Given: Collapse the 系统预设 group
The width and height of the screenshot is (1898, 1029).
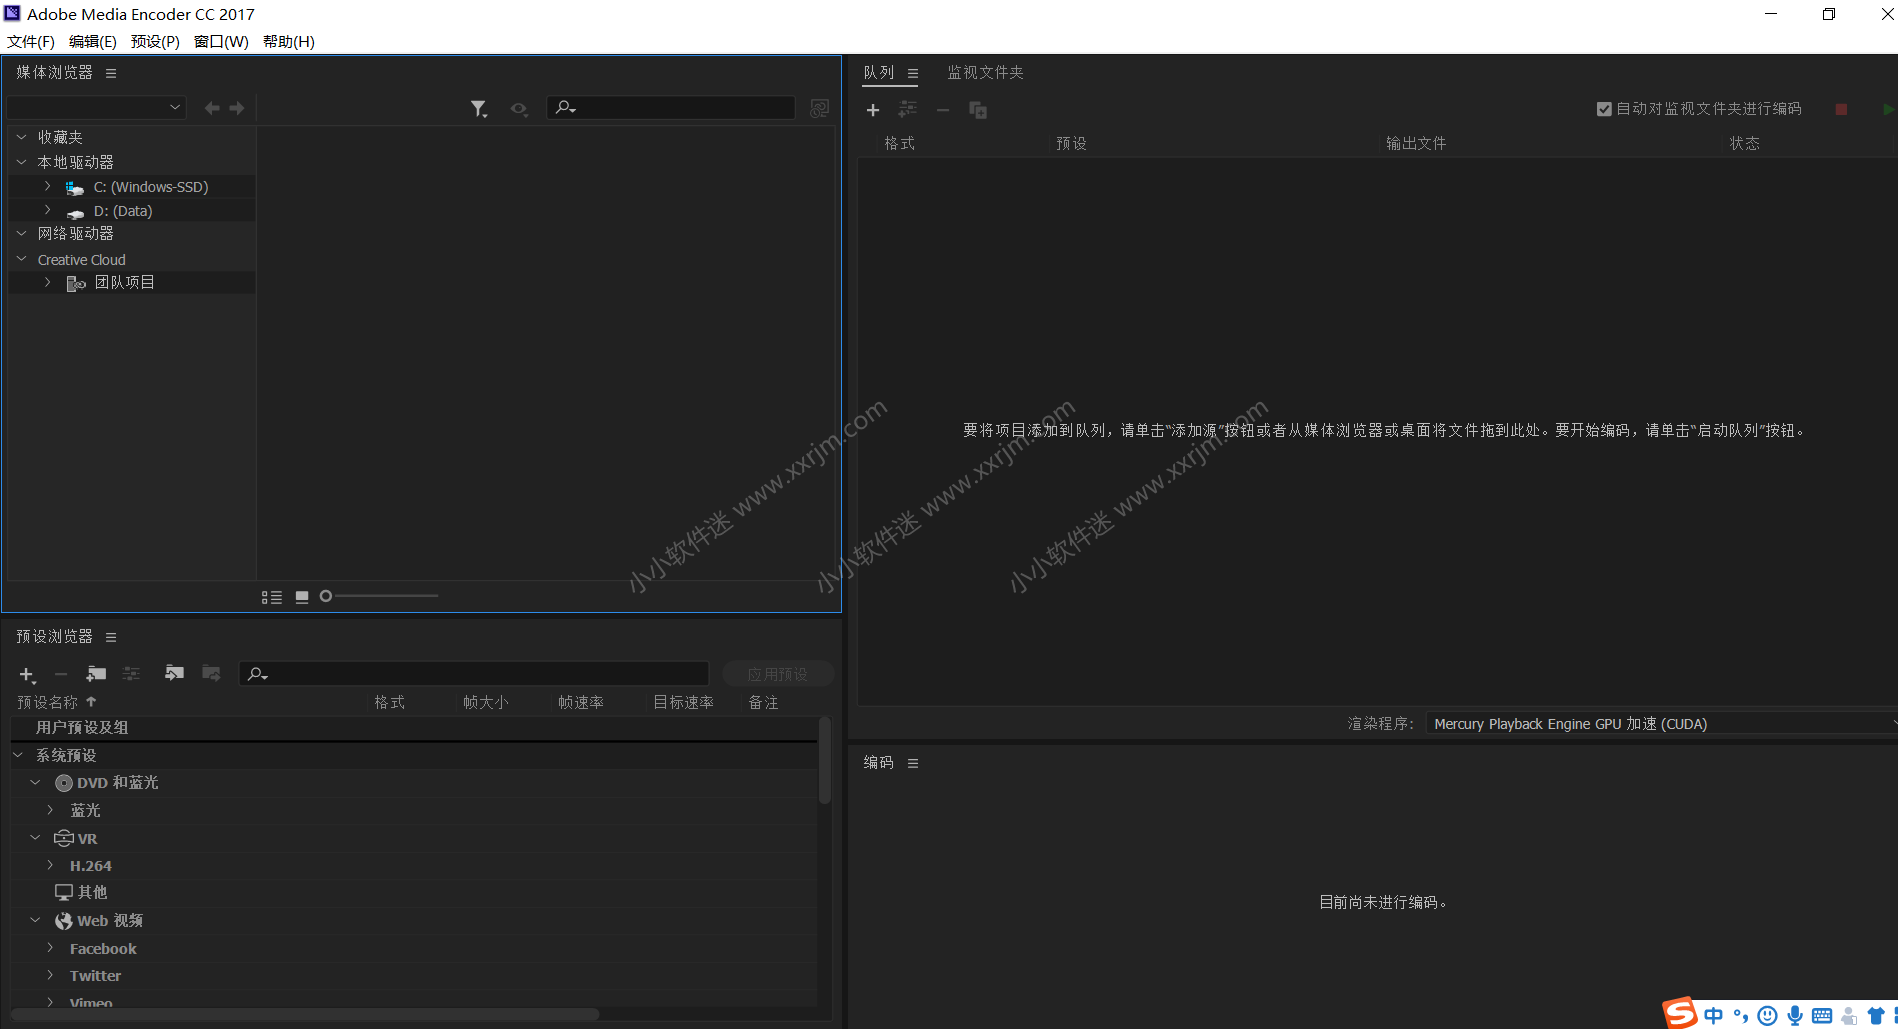Looking at the screenshot, I should click(18, 755).
